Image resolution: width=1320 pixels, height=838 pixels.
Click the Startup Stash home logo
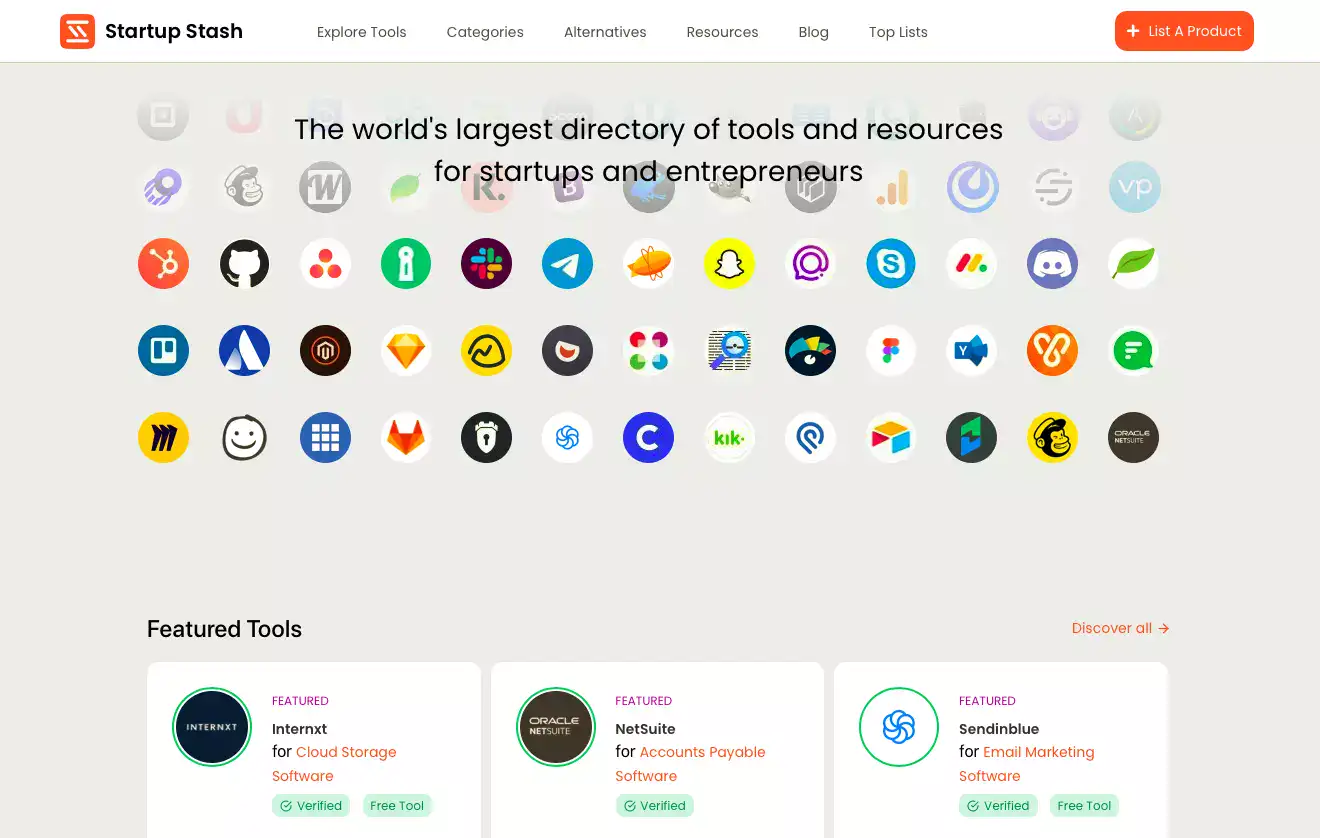(151, 31)
